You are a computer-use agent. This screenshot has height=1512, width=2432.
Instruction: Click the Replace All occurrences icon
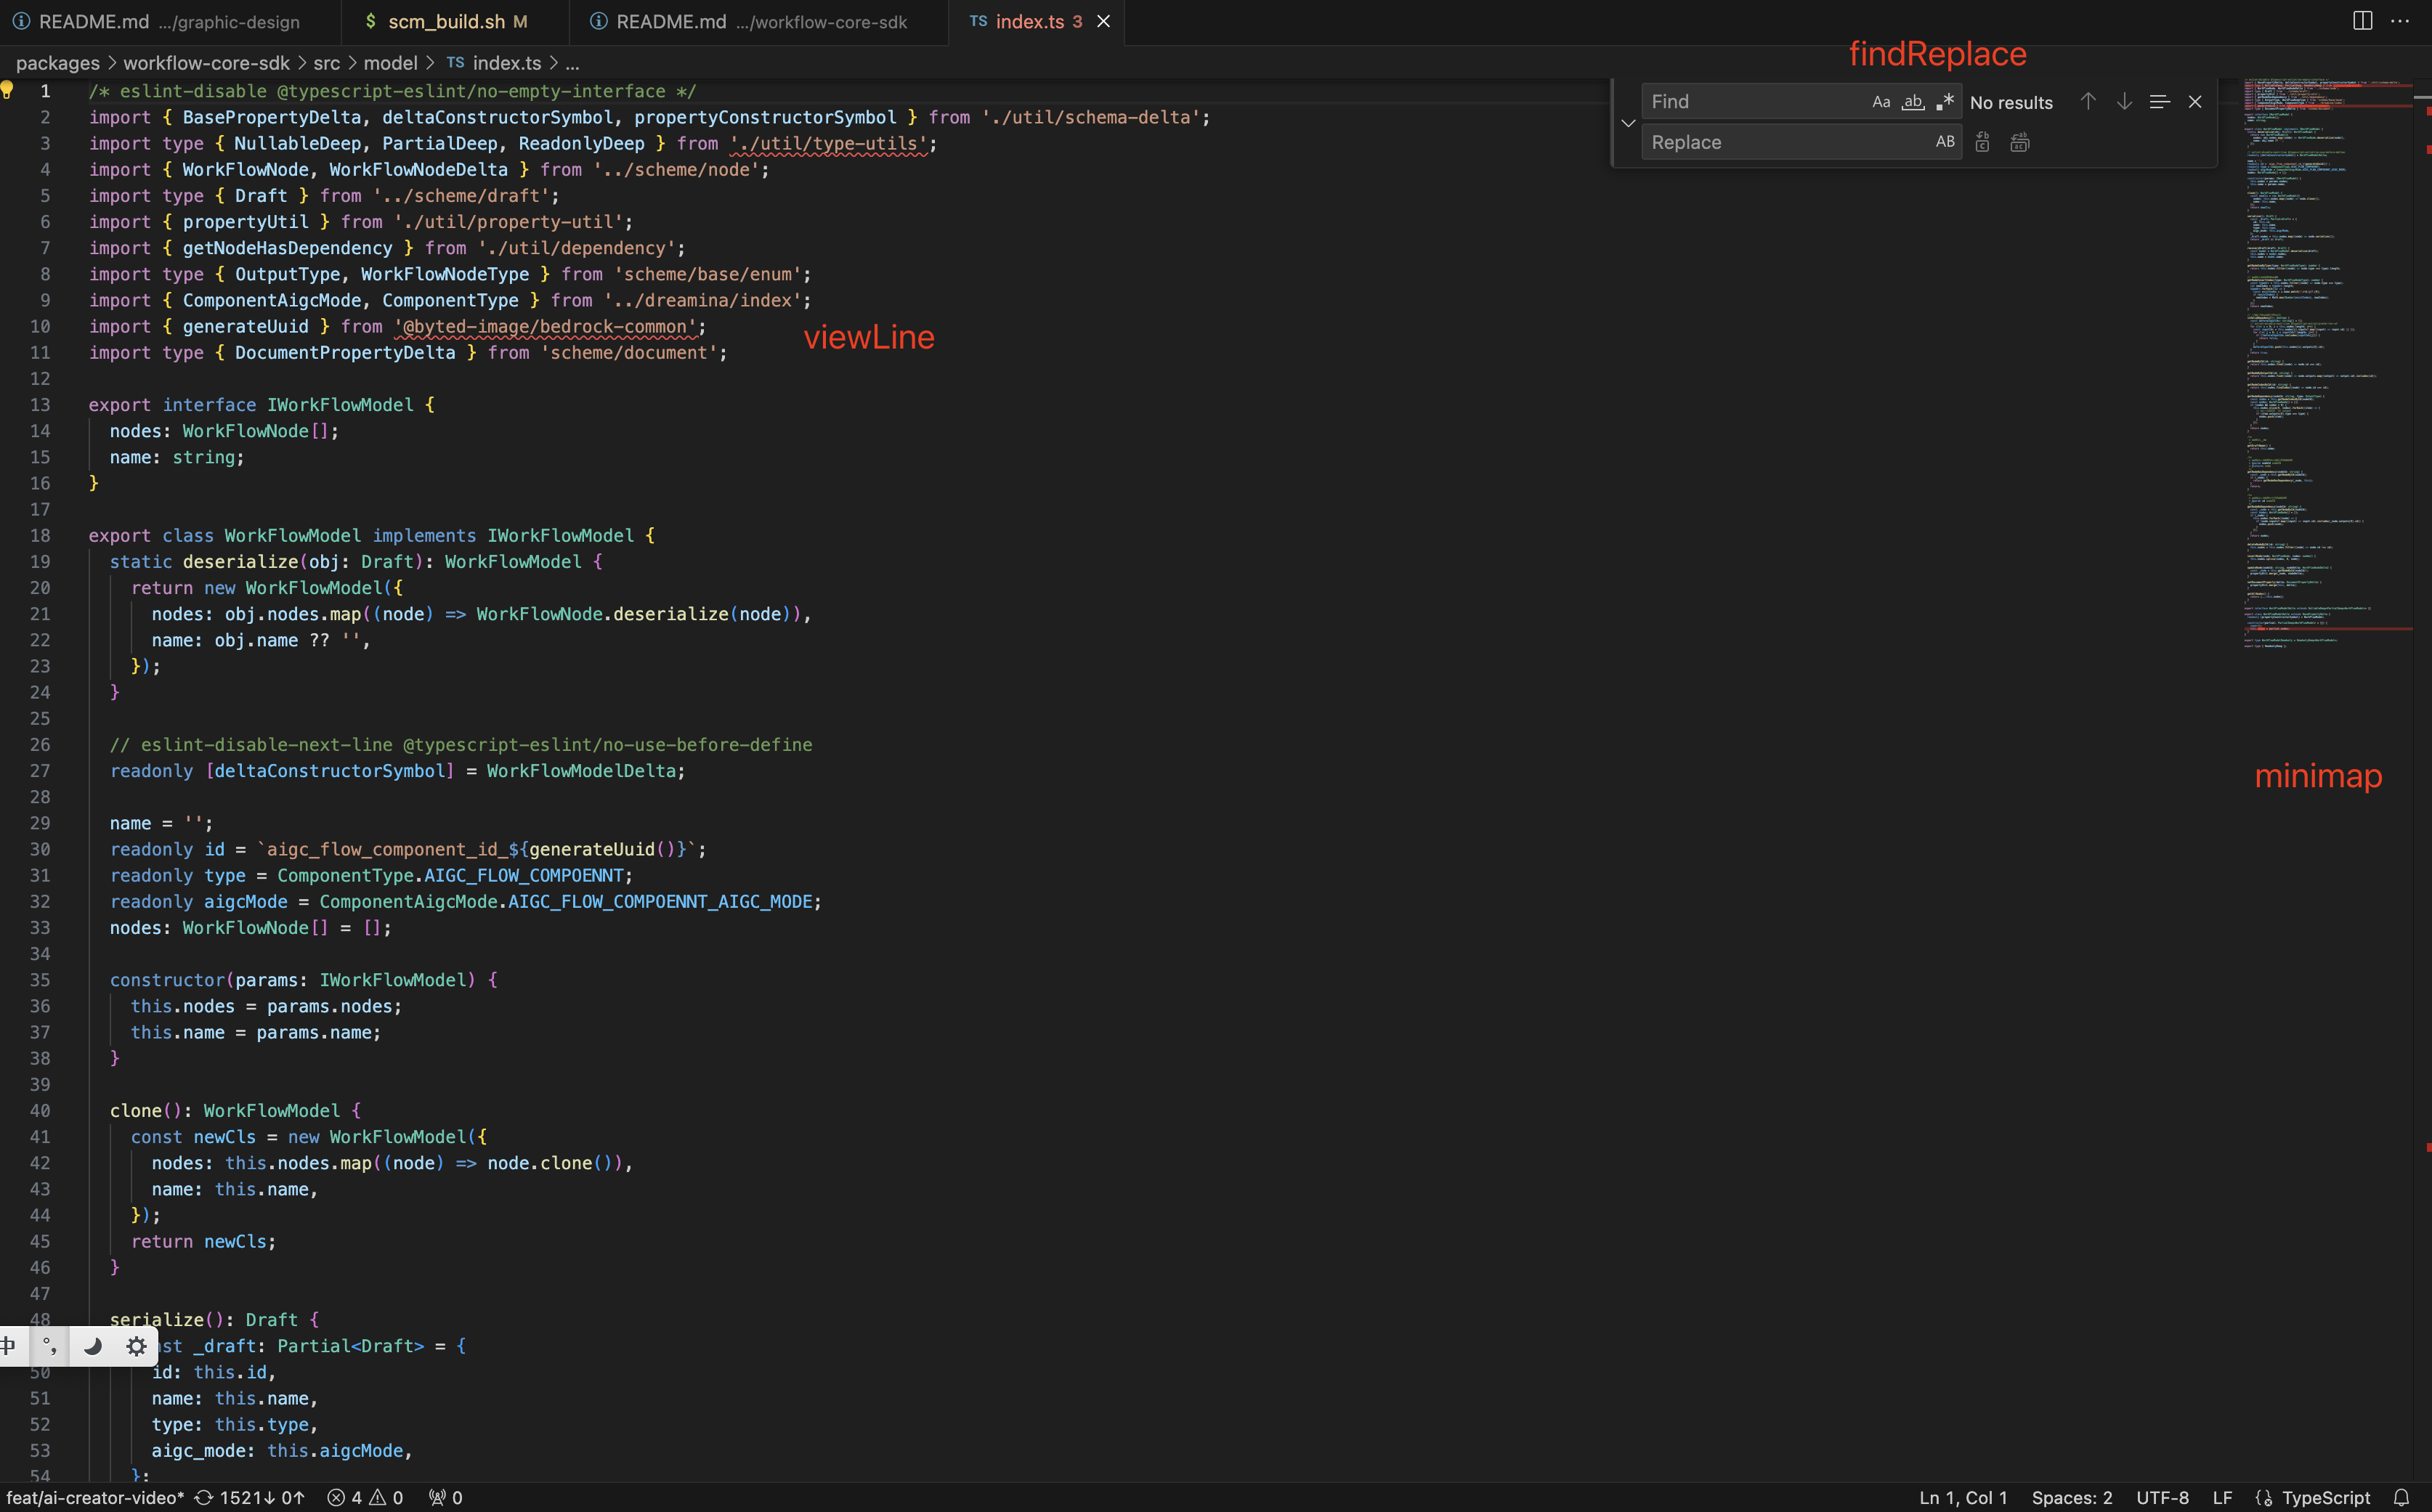coord(2020,142)
